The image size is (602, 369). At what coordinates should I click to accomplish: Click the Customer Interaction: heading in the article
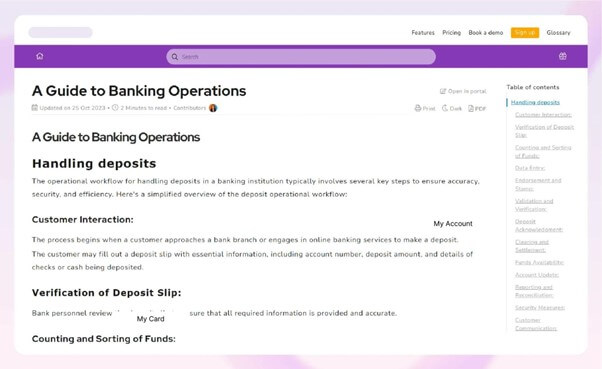[83, 220]
